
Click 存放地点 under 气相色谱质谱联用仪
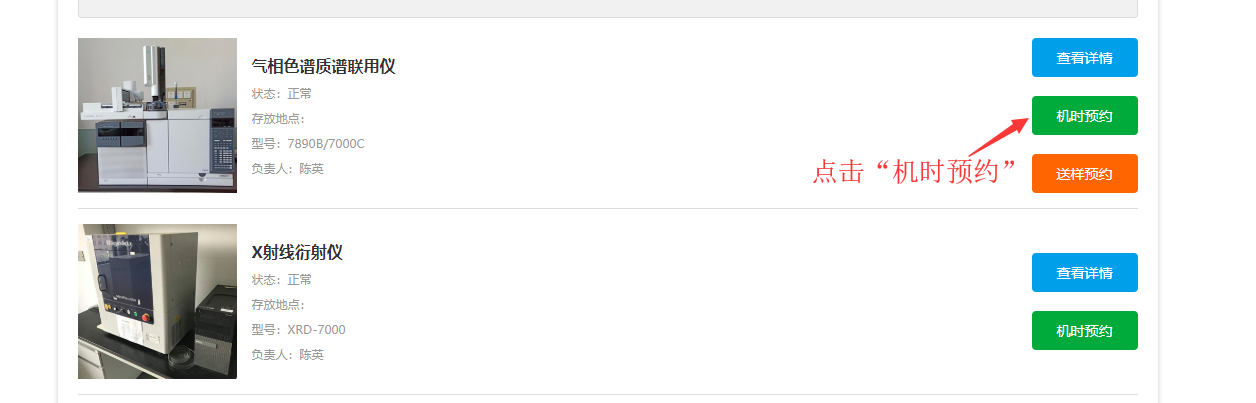(x=278, y=119)
